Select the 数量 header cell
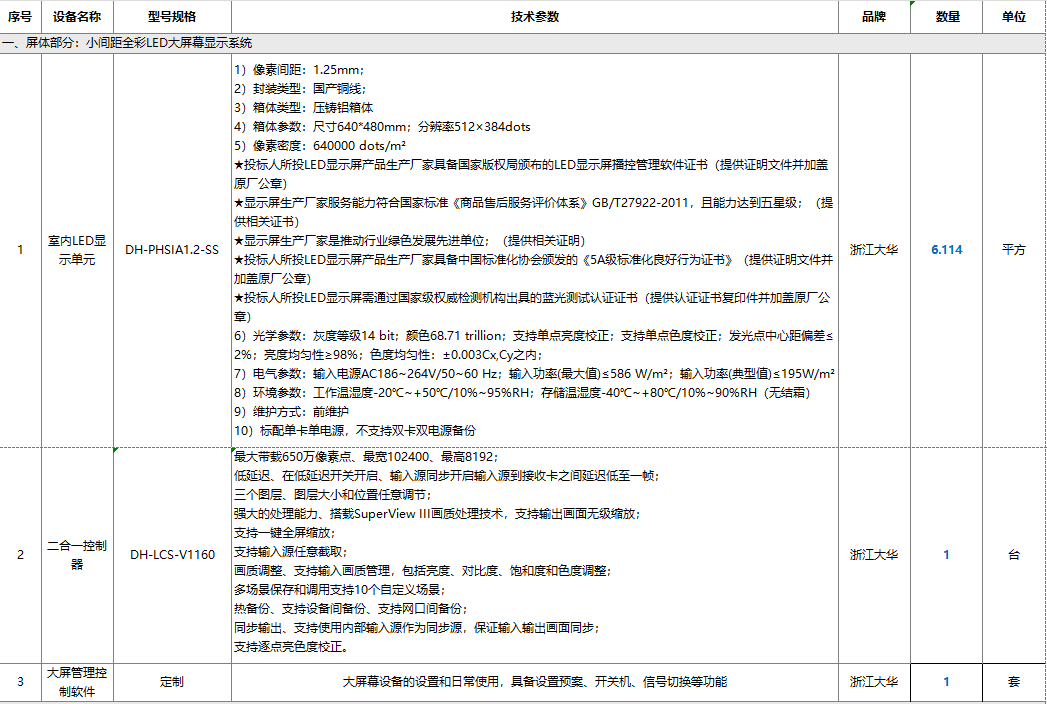The height and width of the screenshot is (704, 1047). point(947,17)
